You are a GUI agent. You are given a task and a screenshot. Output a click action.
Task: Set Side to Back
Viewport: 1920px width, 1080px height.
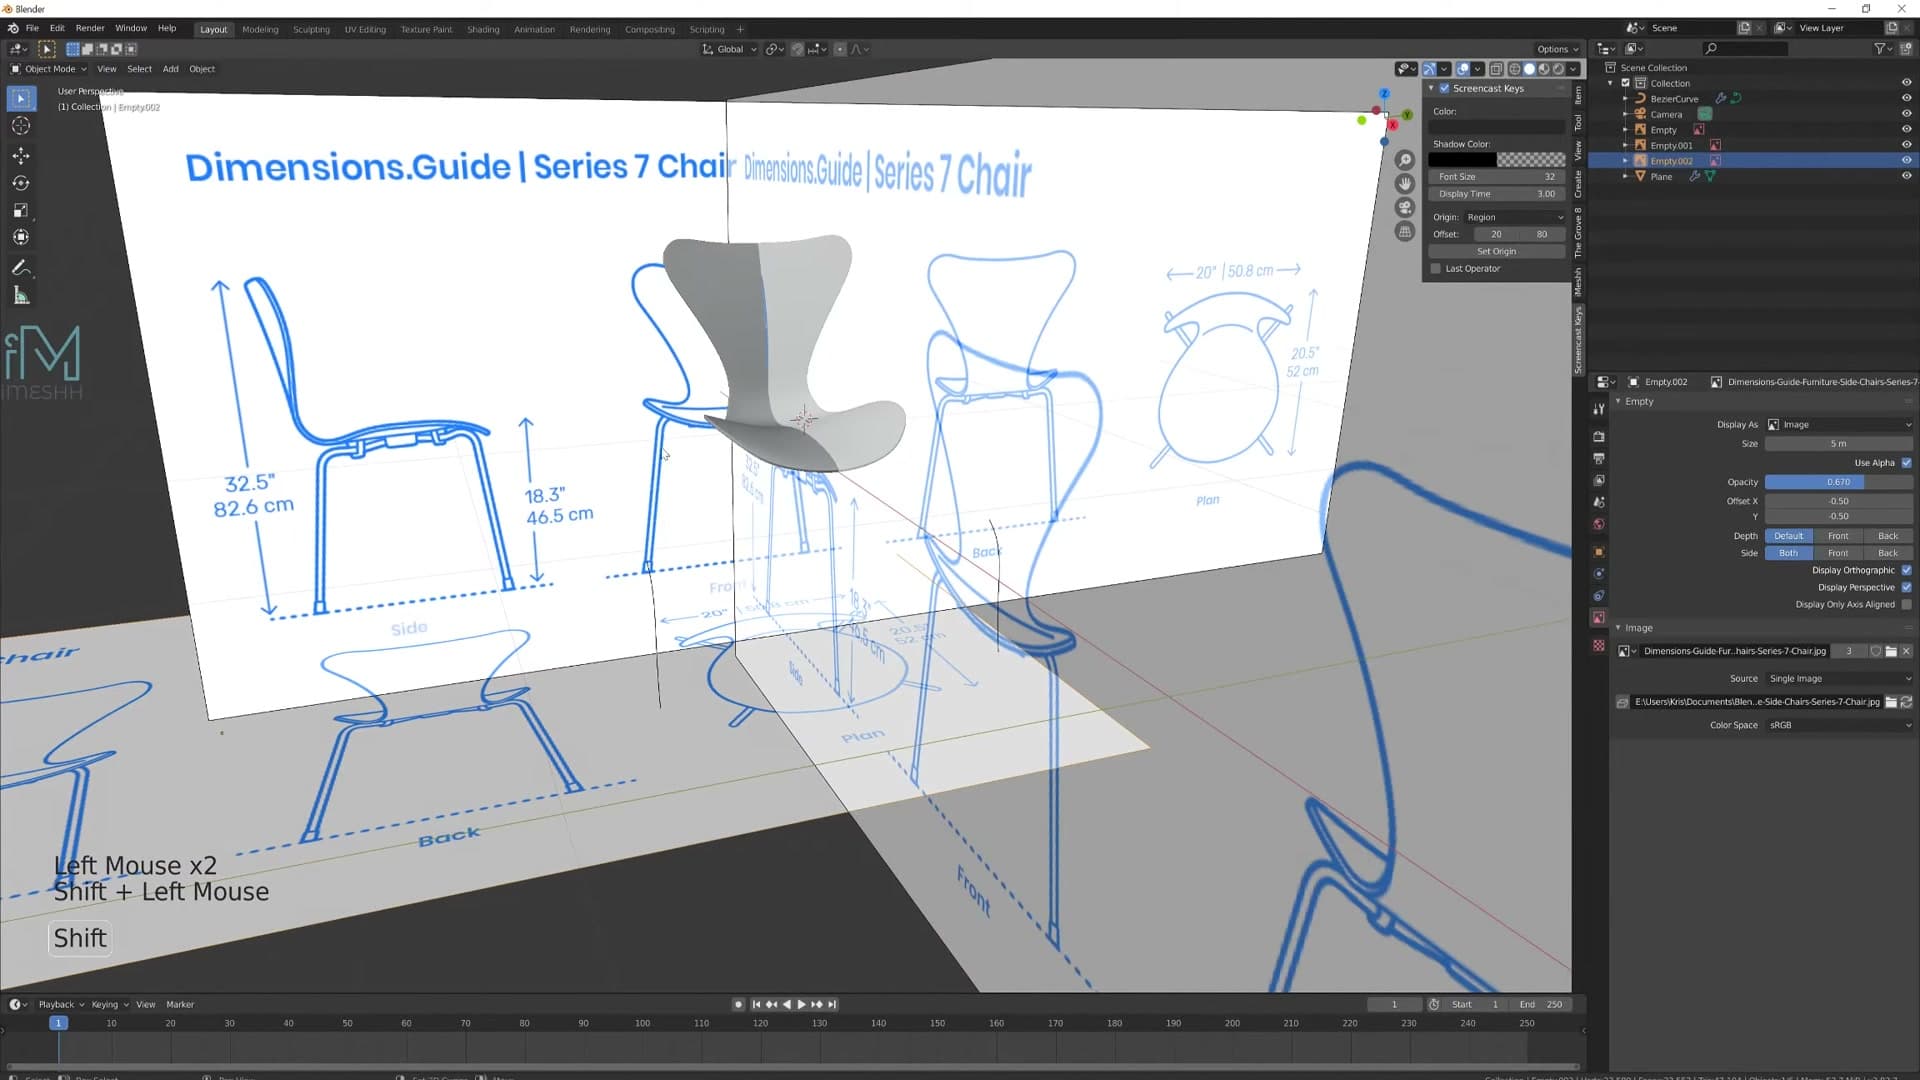(1887, 553)
